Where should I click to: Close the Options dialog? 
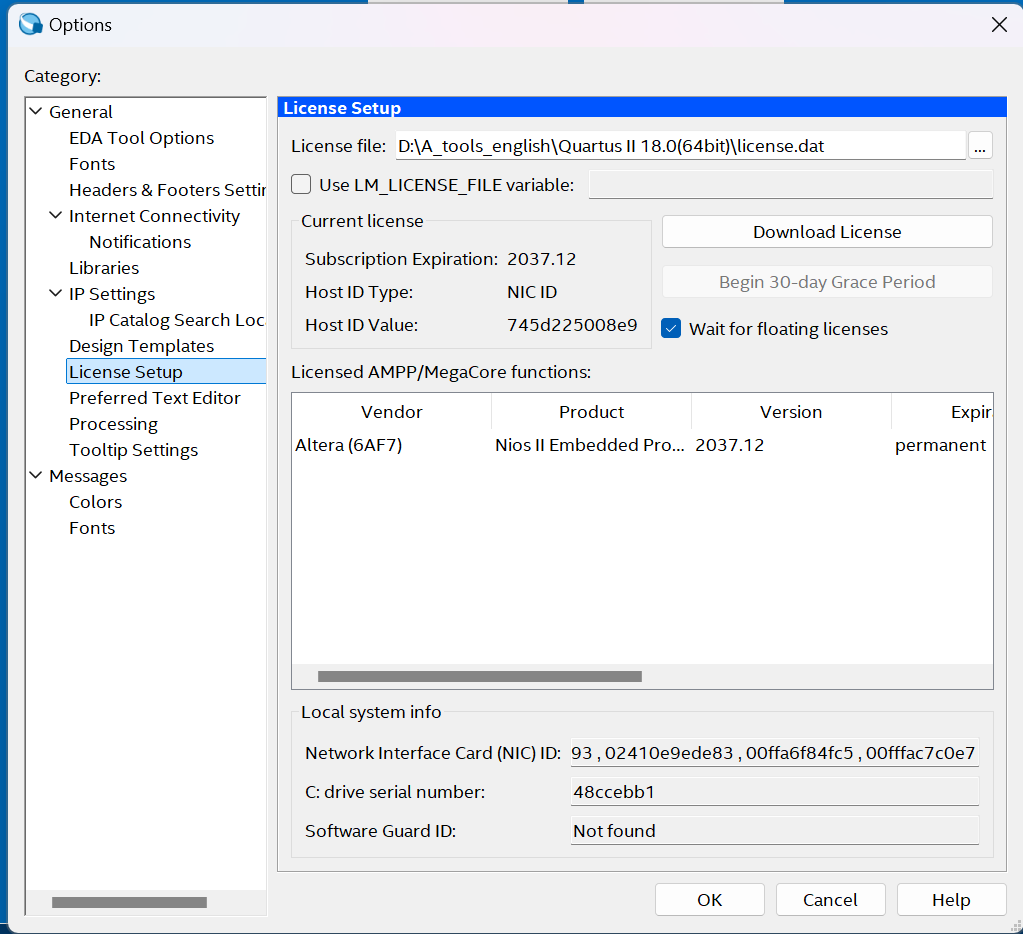(x=999, y=25)
